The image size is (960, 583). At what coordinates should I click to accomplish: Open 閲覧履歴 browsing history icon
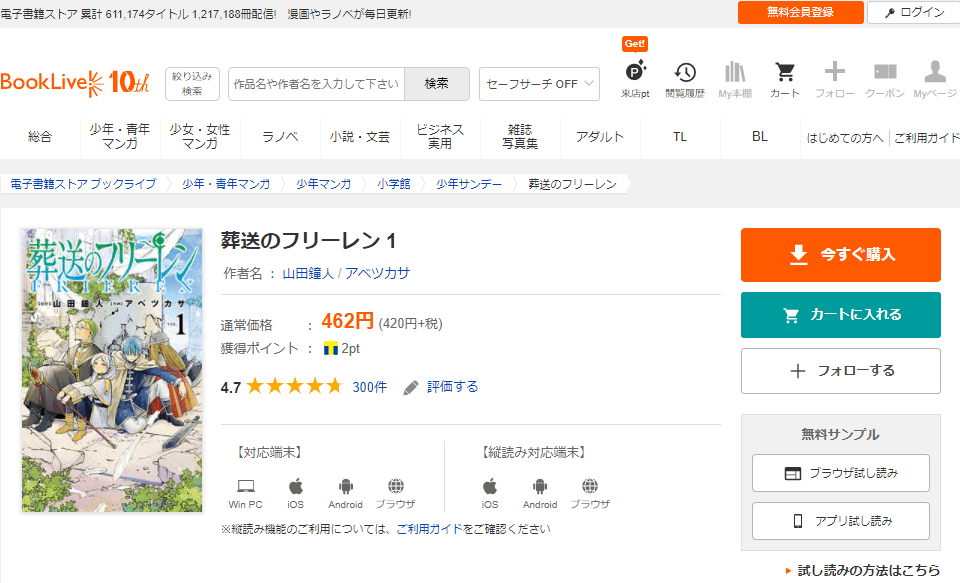pyautogui.click(x=685, y=73)
